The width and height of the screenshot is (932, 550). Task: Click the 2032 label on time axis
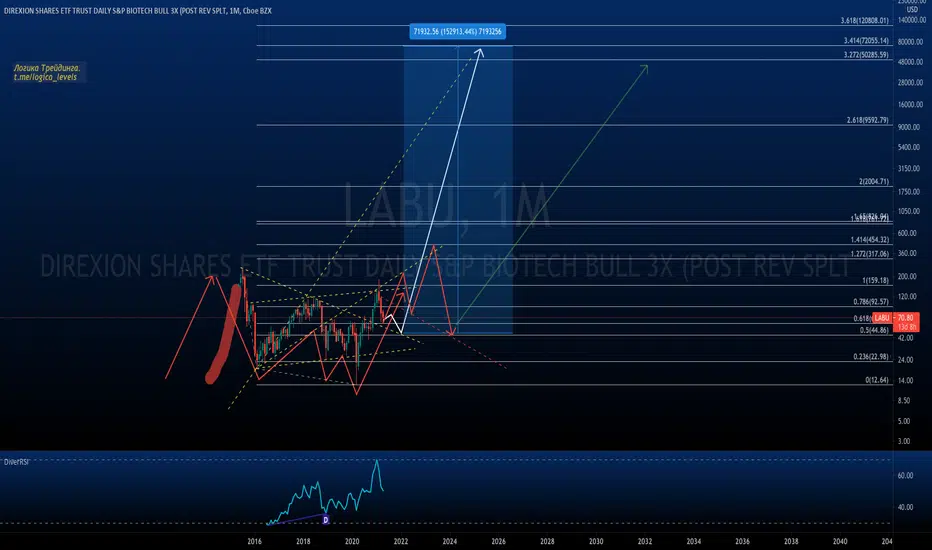coord(644,542)
